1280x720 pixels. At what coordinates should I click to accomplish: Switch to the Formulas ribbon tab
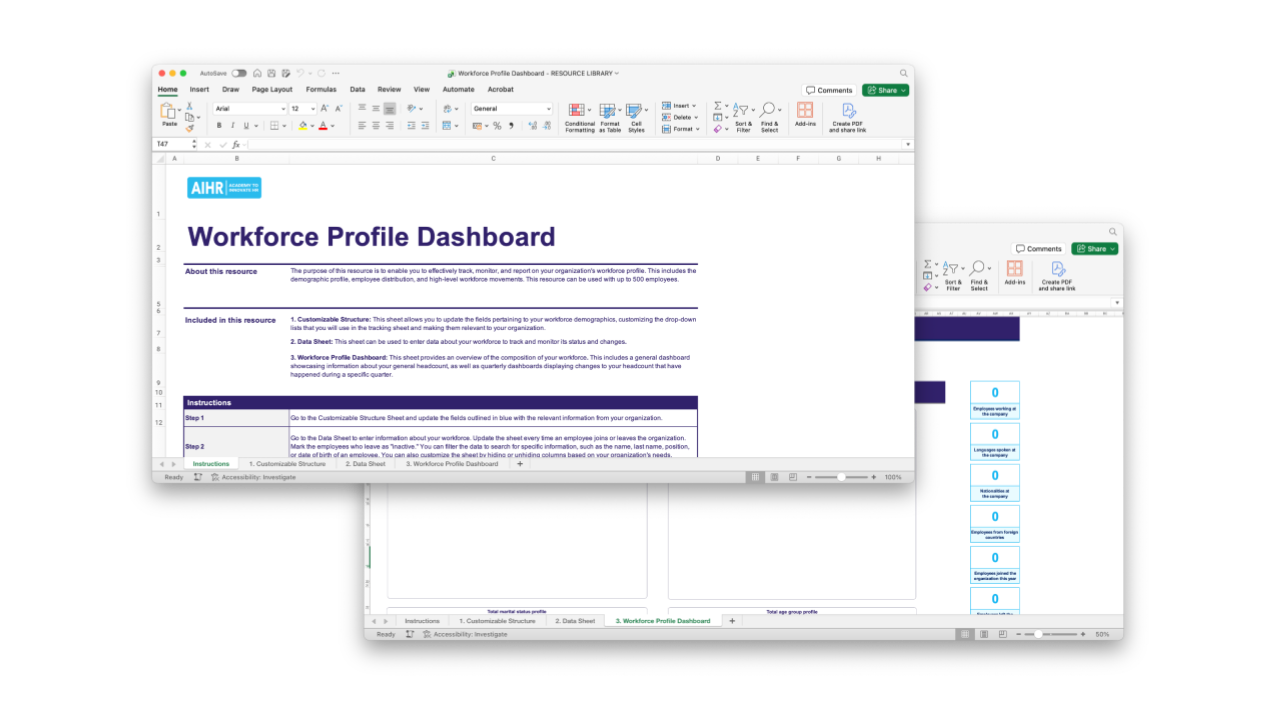coord(321,89)
